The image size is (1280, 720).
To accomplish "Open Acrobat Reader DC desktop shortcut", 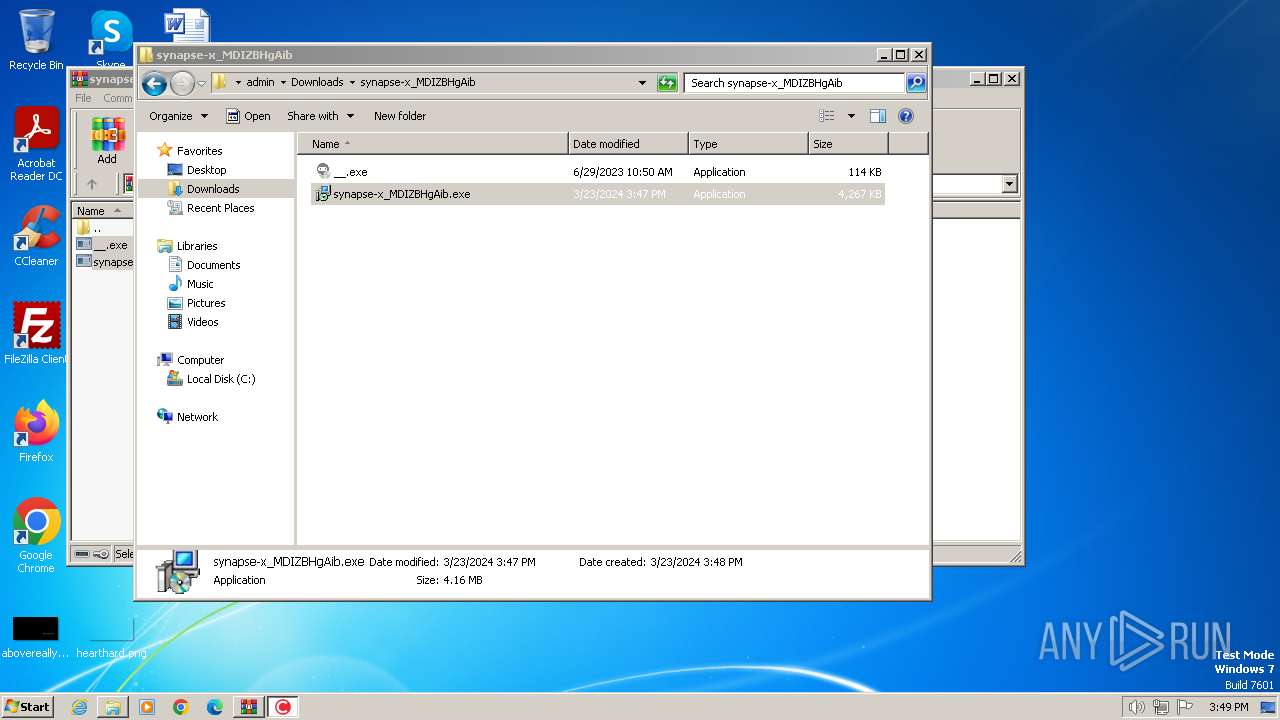I will pyautogui.click(x=36, y=145).
